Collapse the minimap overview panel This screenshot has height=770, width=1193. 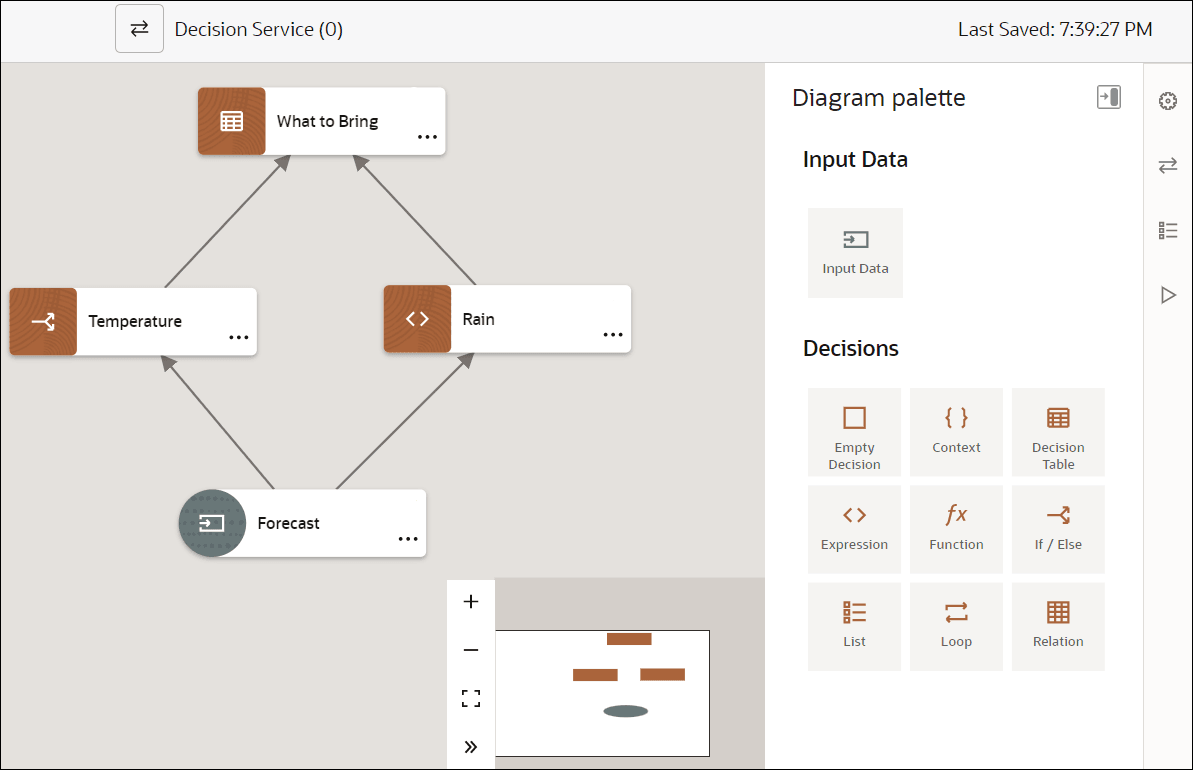[x=471, y=746]
